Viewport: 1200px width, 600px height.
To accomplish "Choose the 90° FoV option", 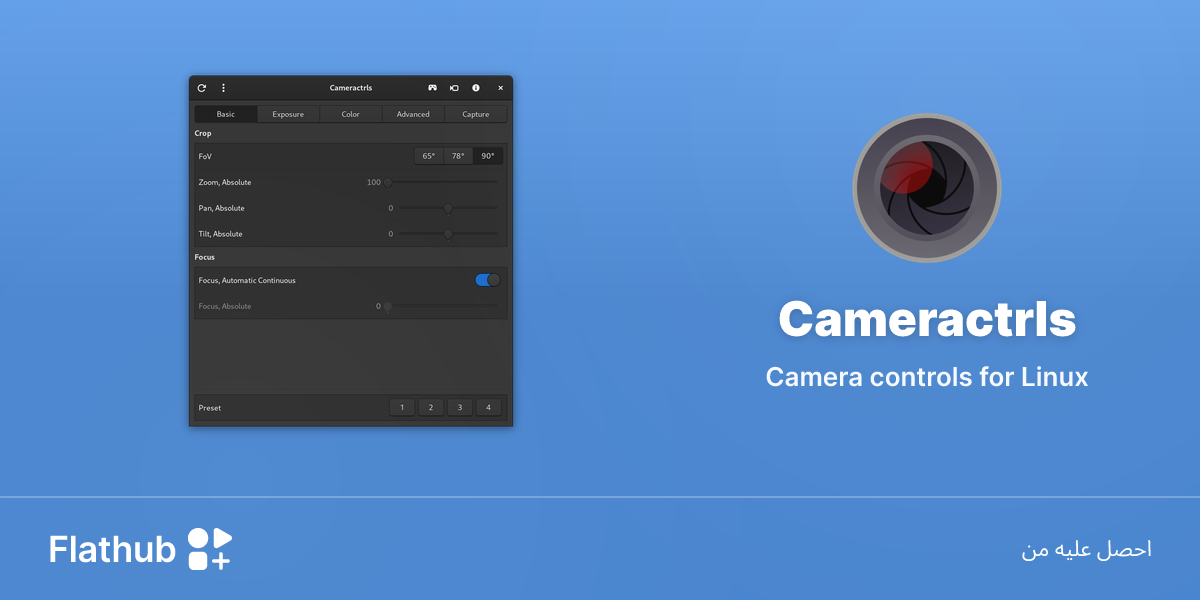I will tap(488, 156).
